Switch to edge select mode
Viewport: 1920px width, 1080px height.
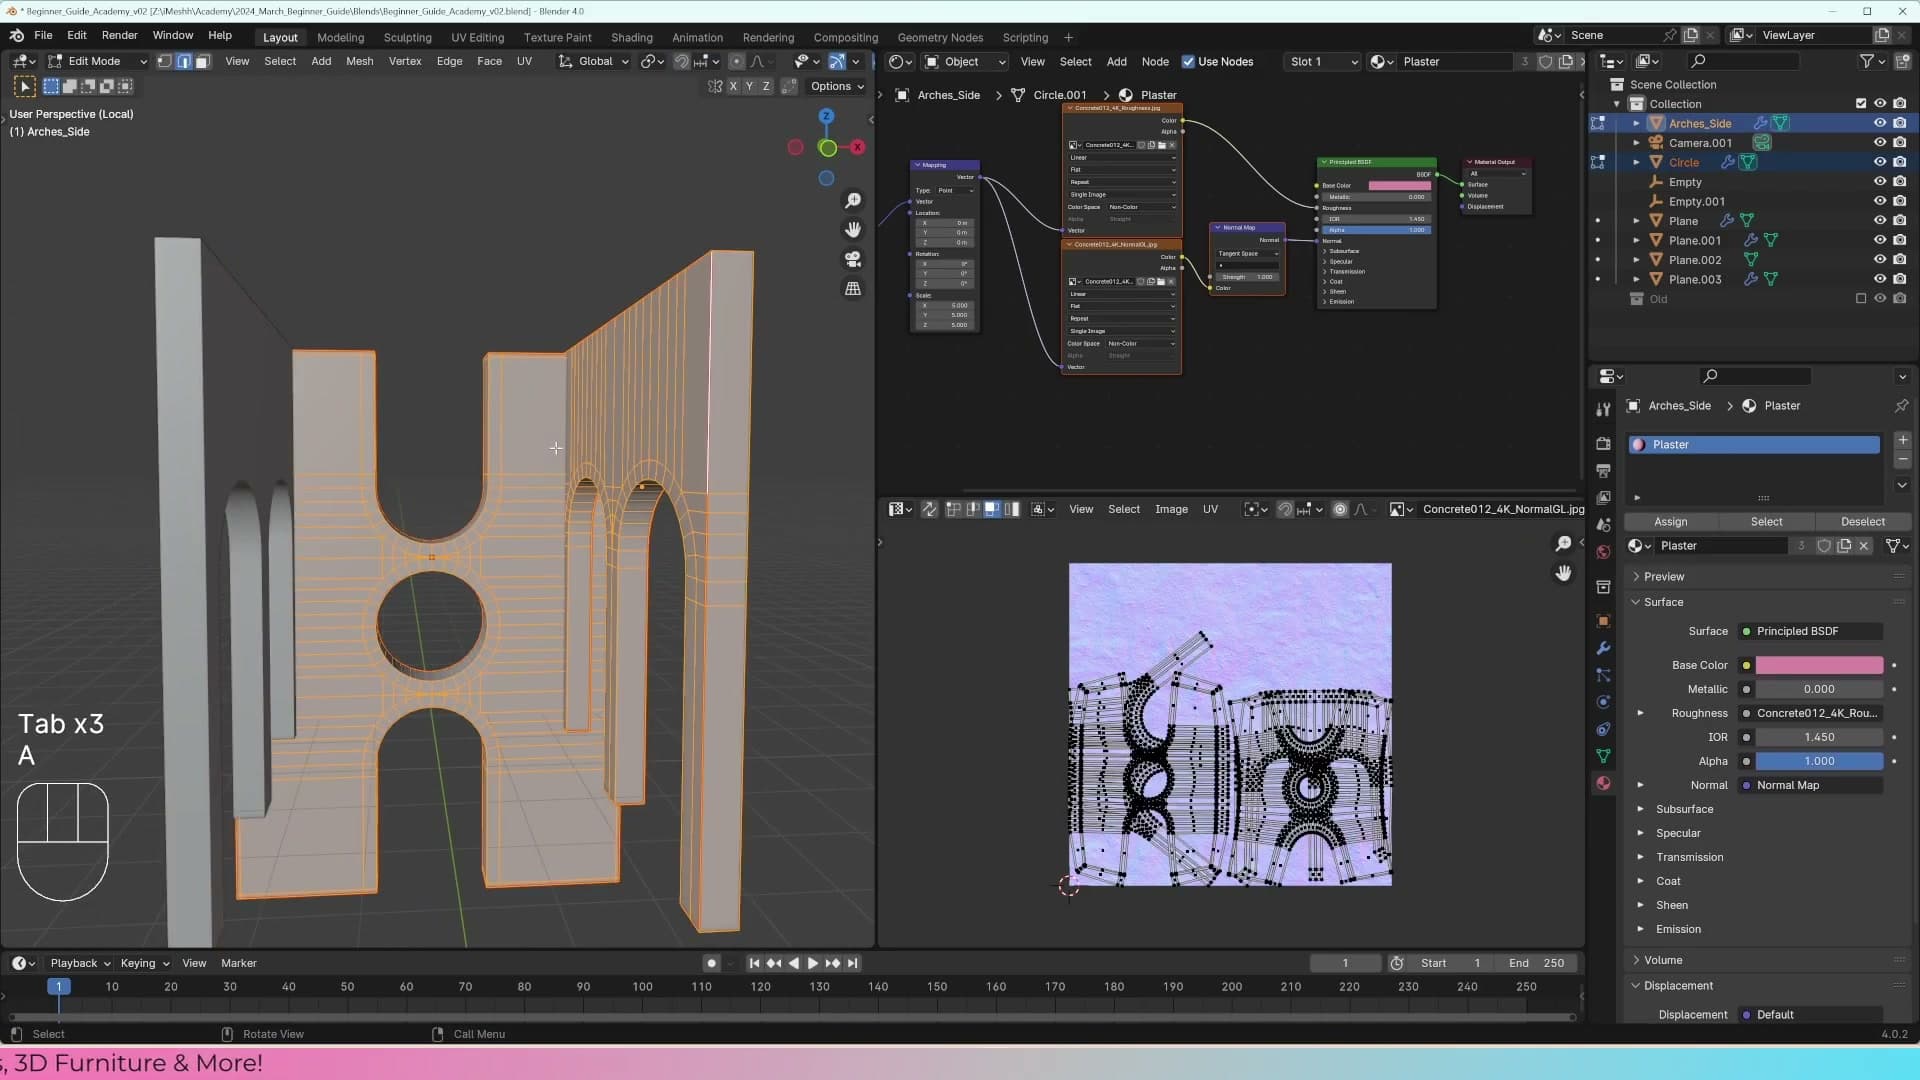click(x=184, y=62)
